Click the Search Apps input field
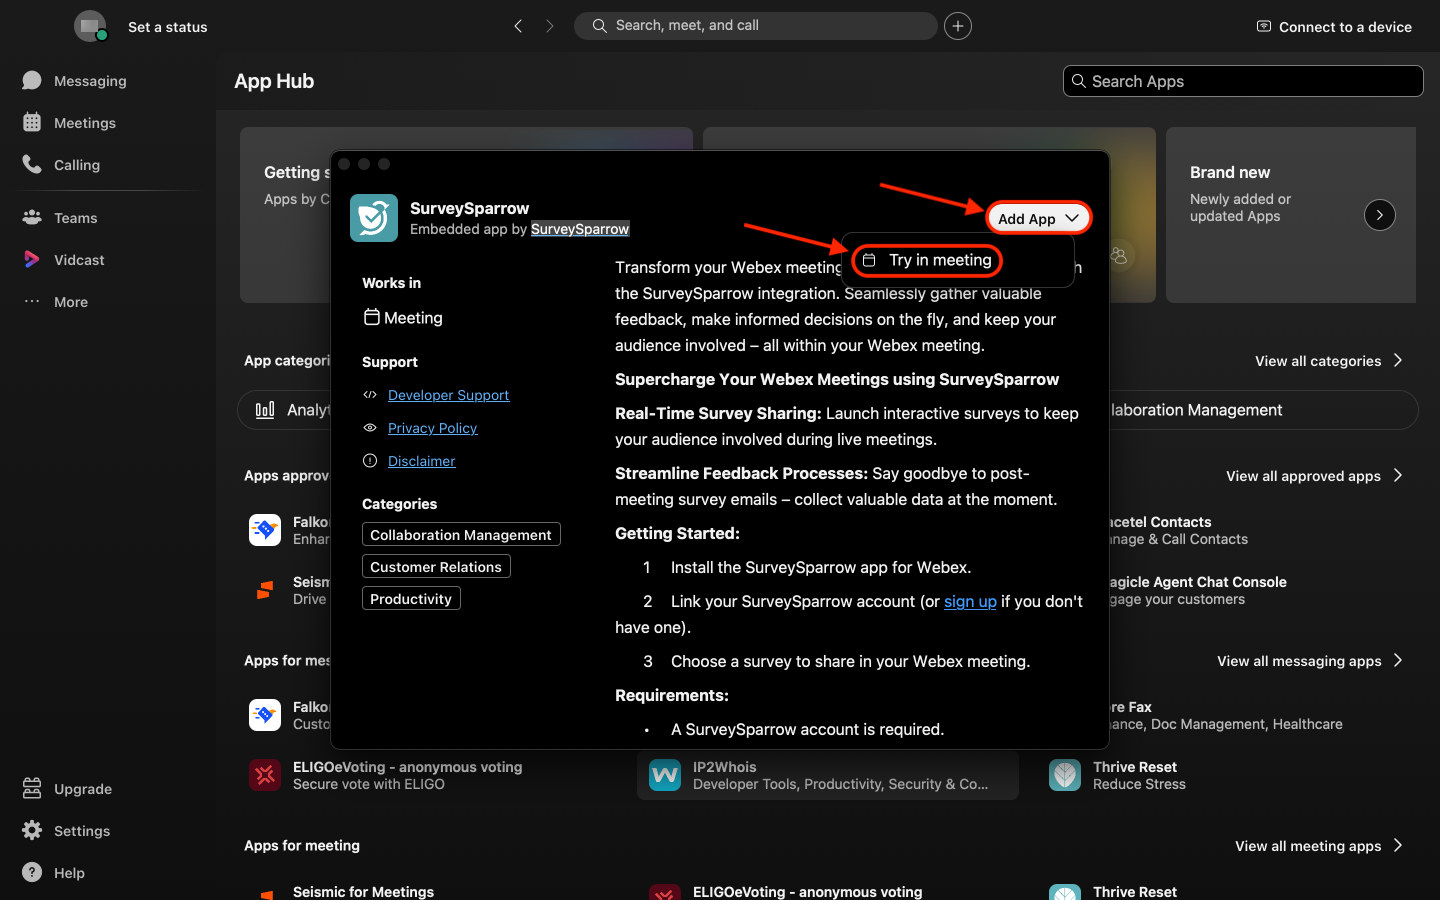 [x=1243, y=81]
